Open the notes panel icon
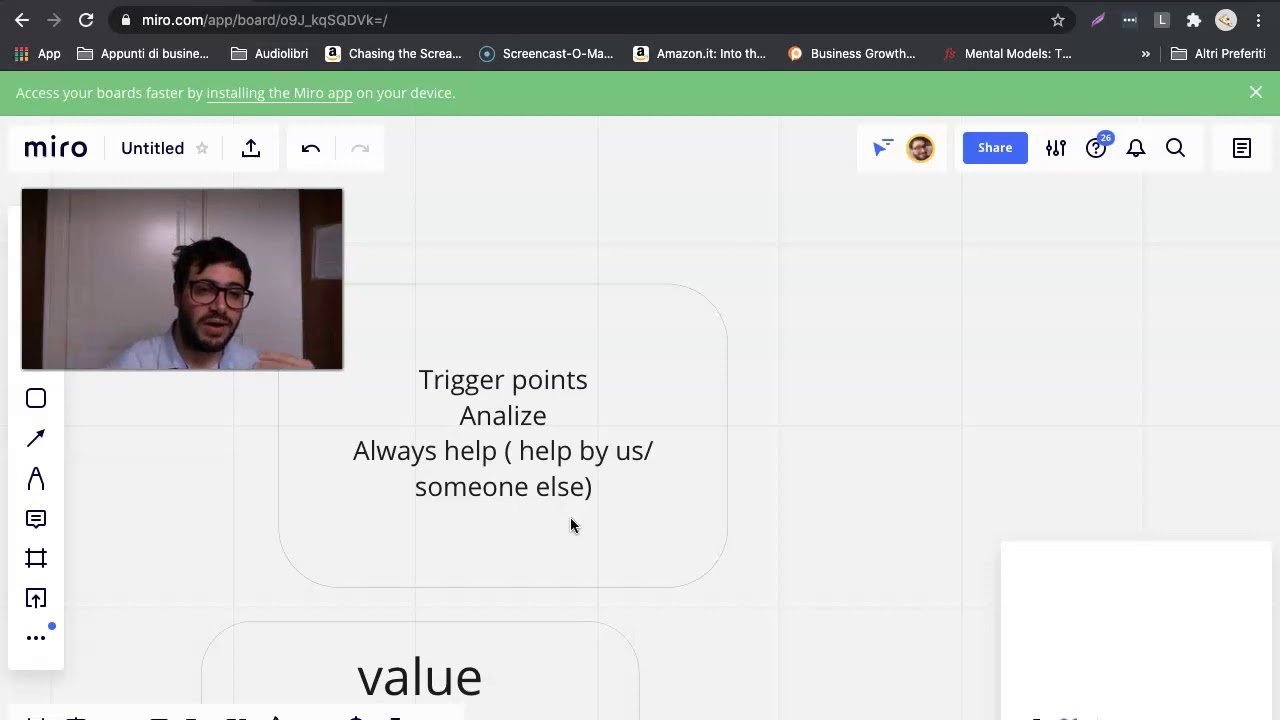This screenshot has height=720, width=1280. pyautogui.click(x=1242, y=148)
